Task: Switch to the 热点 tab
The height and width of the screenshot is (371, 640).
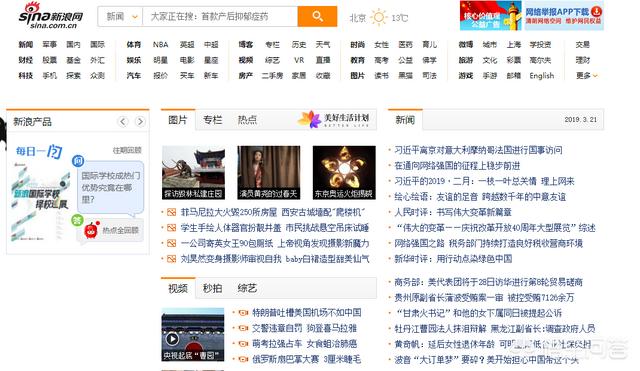Action: pyautogui.click(x=247, y=120)
